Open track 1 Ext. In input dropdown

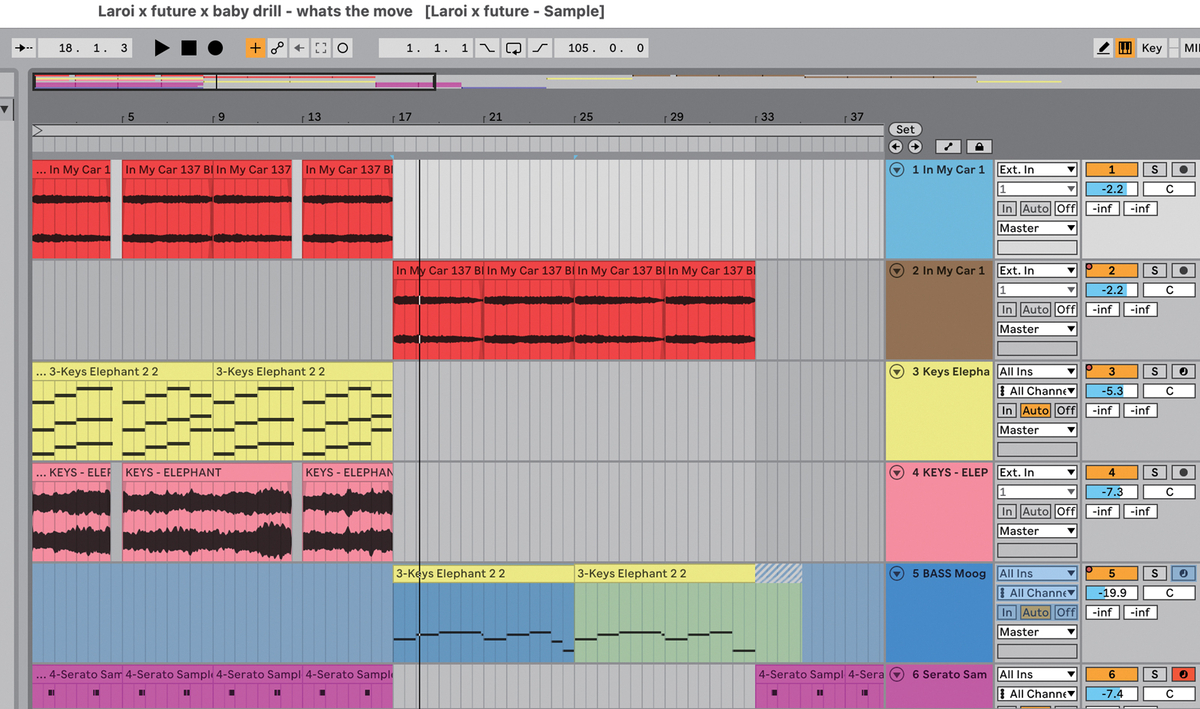click(x=1037, y=170)
